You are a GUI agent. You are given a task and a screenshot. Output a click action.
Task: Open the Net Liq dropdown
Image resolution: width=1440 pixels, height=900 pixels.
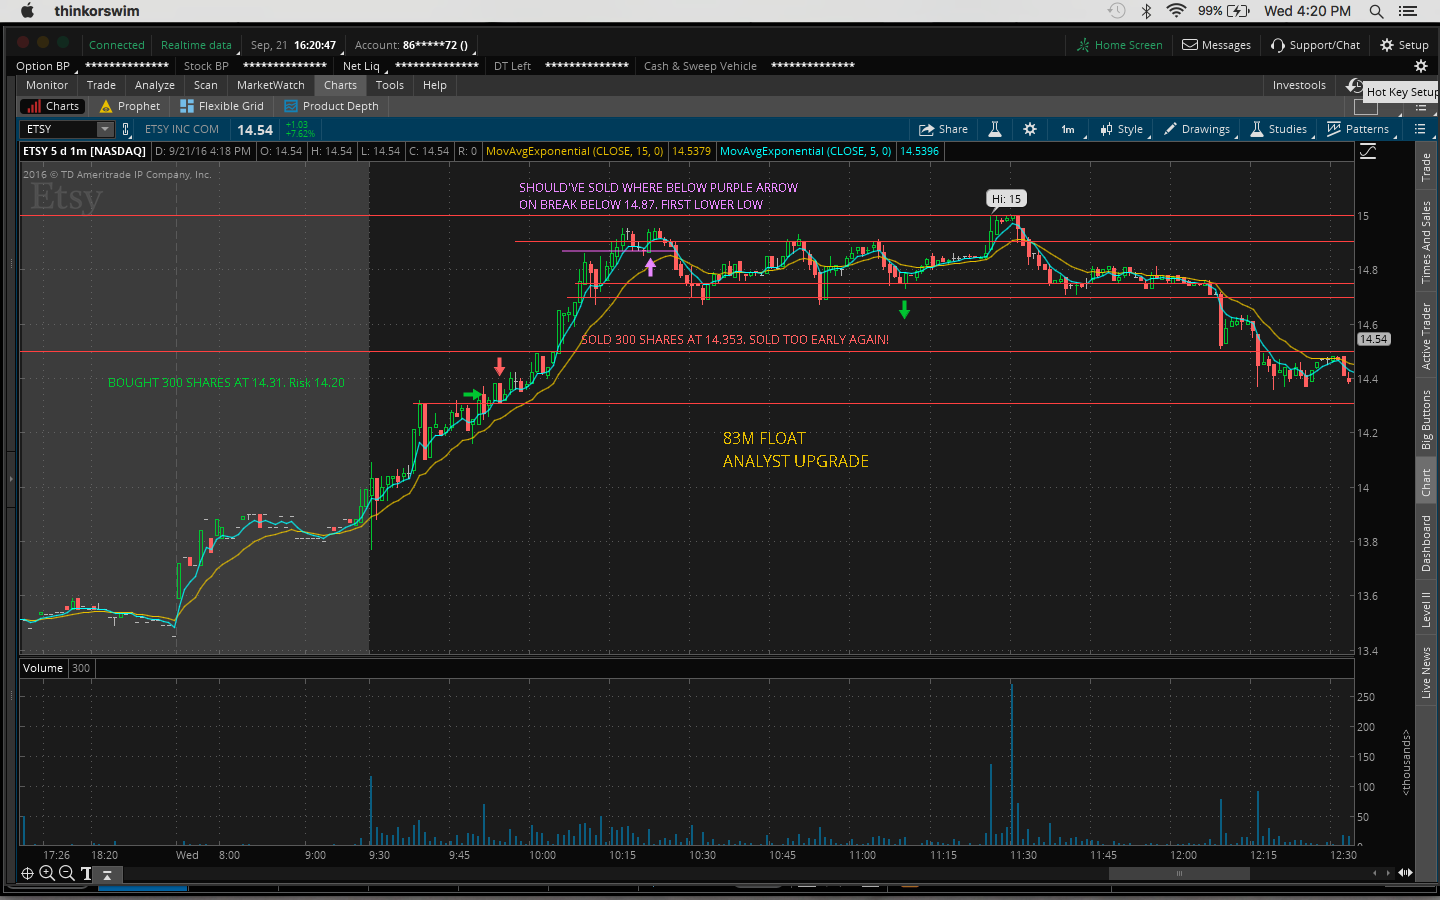coord(364,66)
